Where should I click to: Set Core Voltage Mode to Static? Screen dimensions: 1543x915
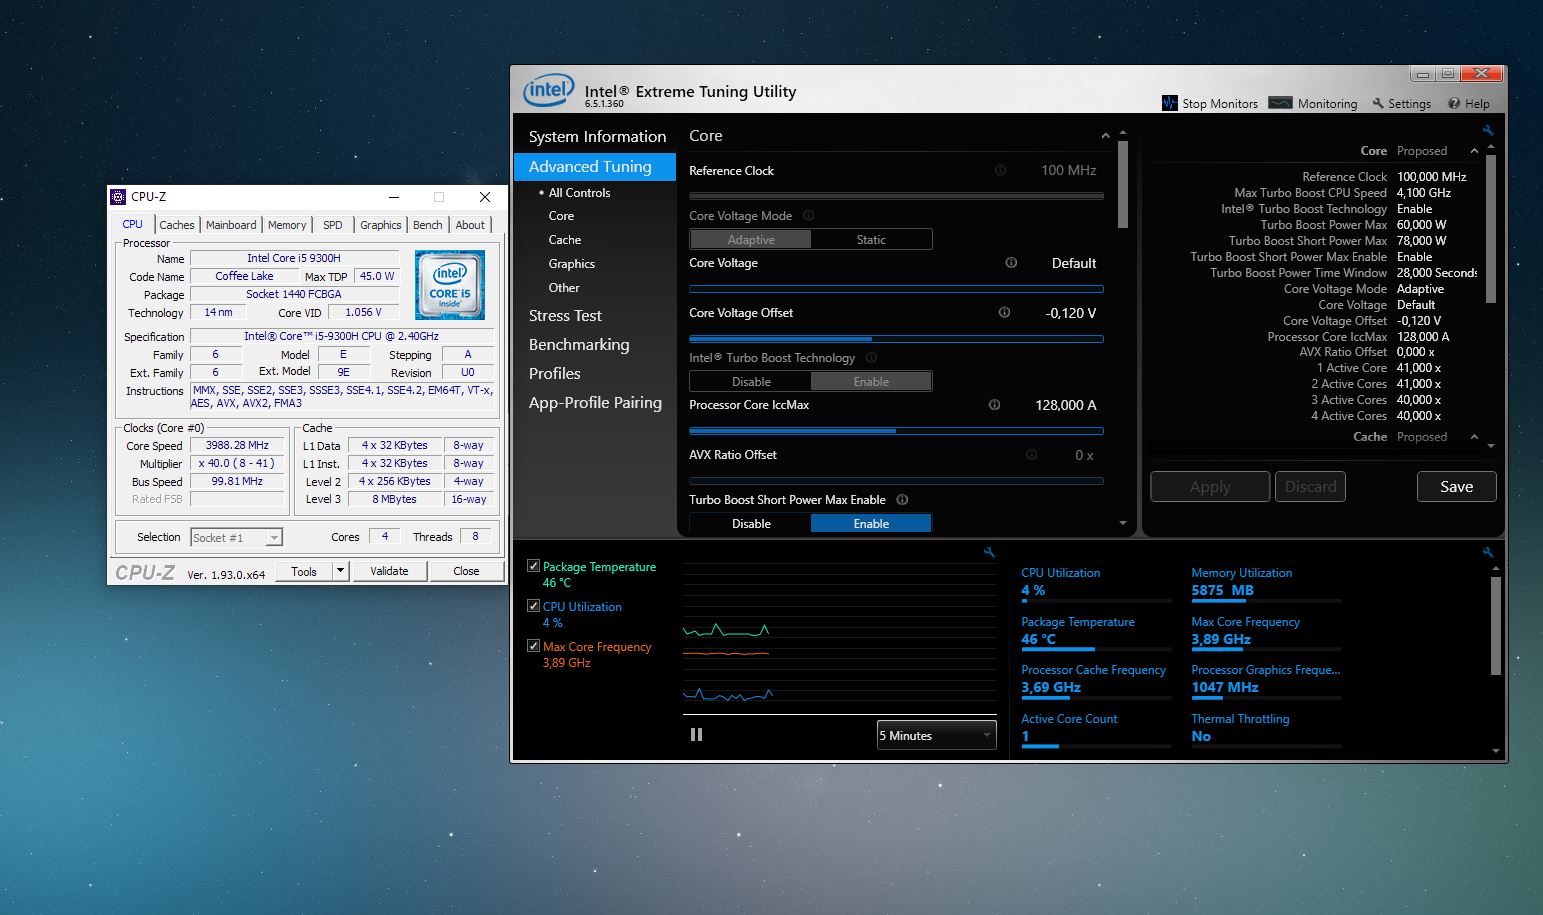click(871, 239)
